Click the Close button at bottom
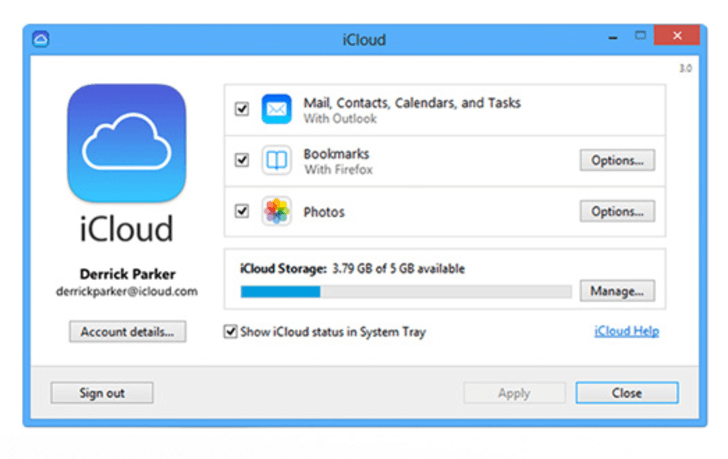This screenshot has height=459, width=728. [627, 393]
